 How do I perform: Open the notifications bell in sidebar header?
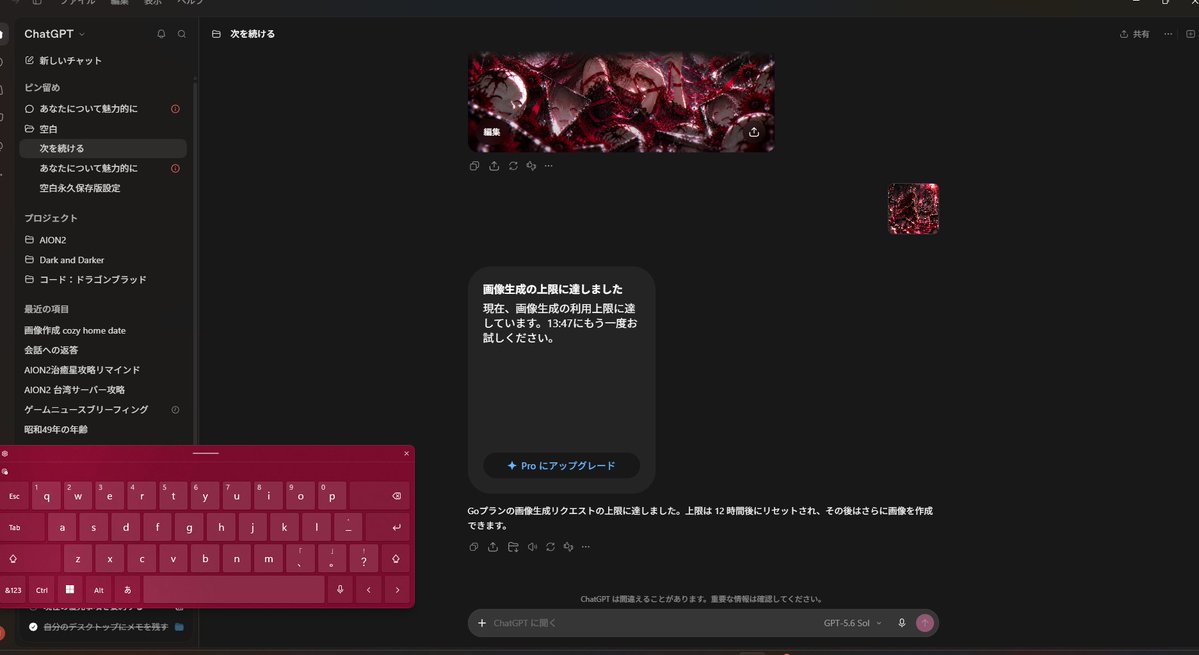pyautogui.click(x=161, y=34)
